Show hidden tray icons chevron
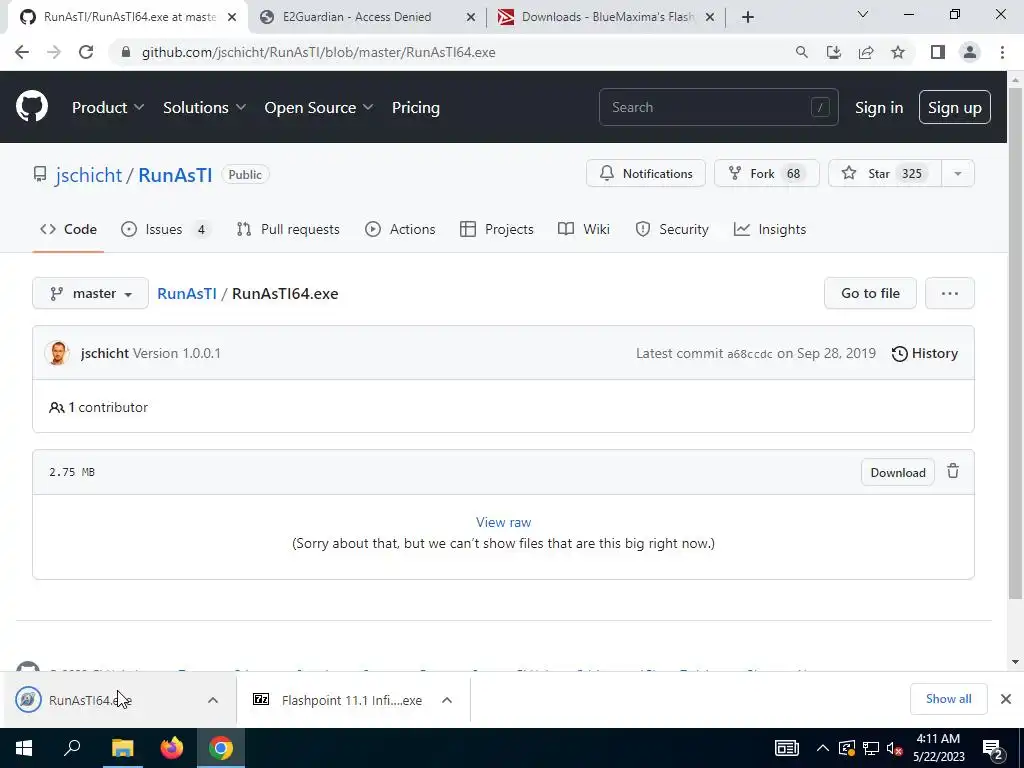This screenshot has width=1024, height=768. (x=823, y=748)
